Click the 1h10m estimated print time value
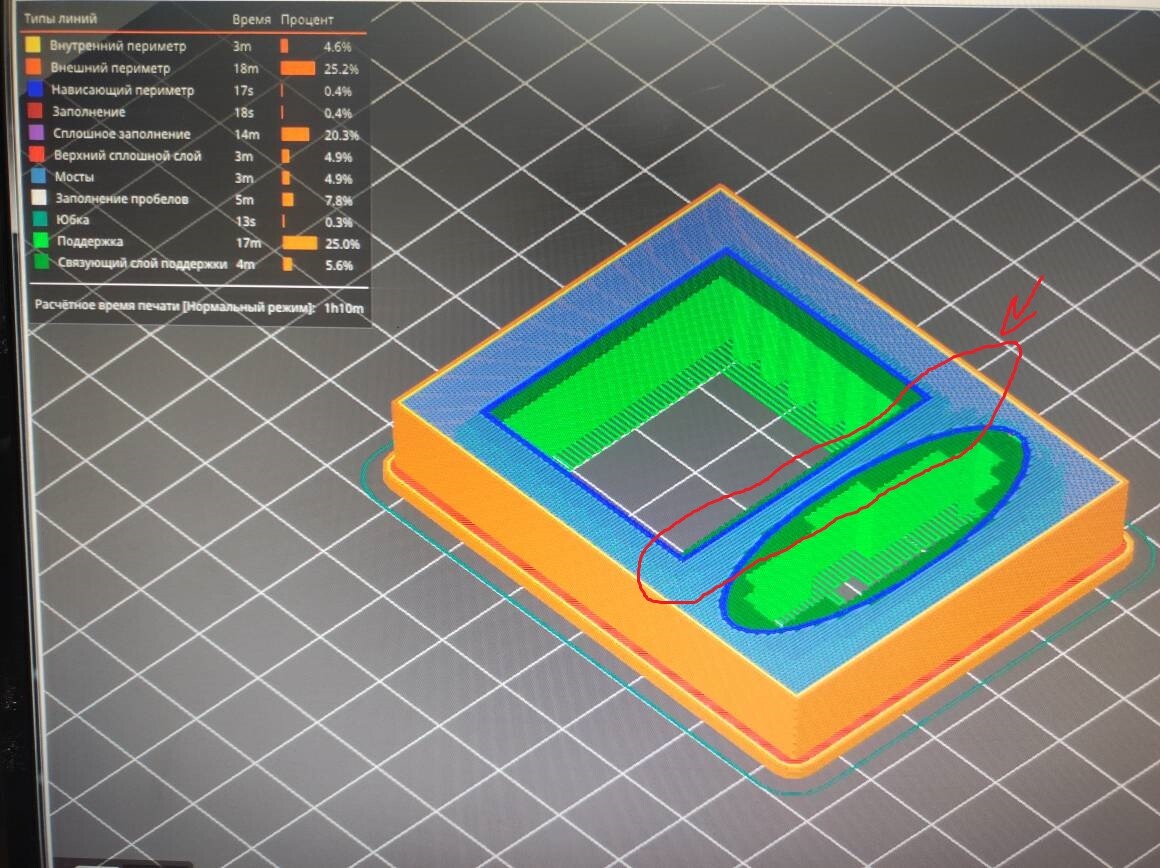 [343, 308]
